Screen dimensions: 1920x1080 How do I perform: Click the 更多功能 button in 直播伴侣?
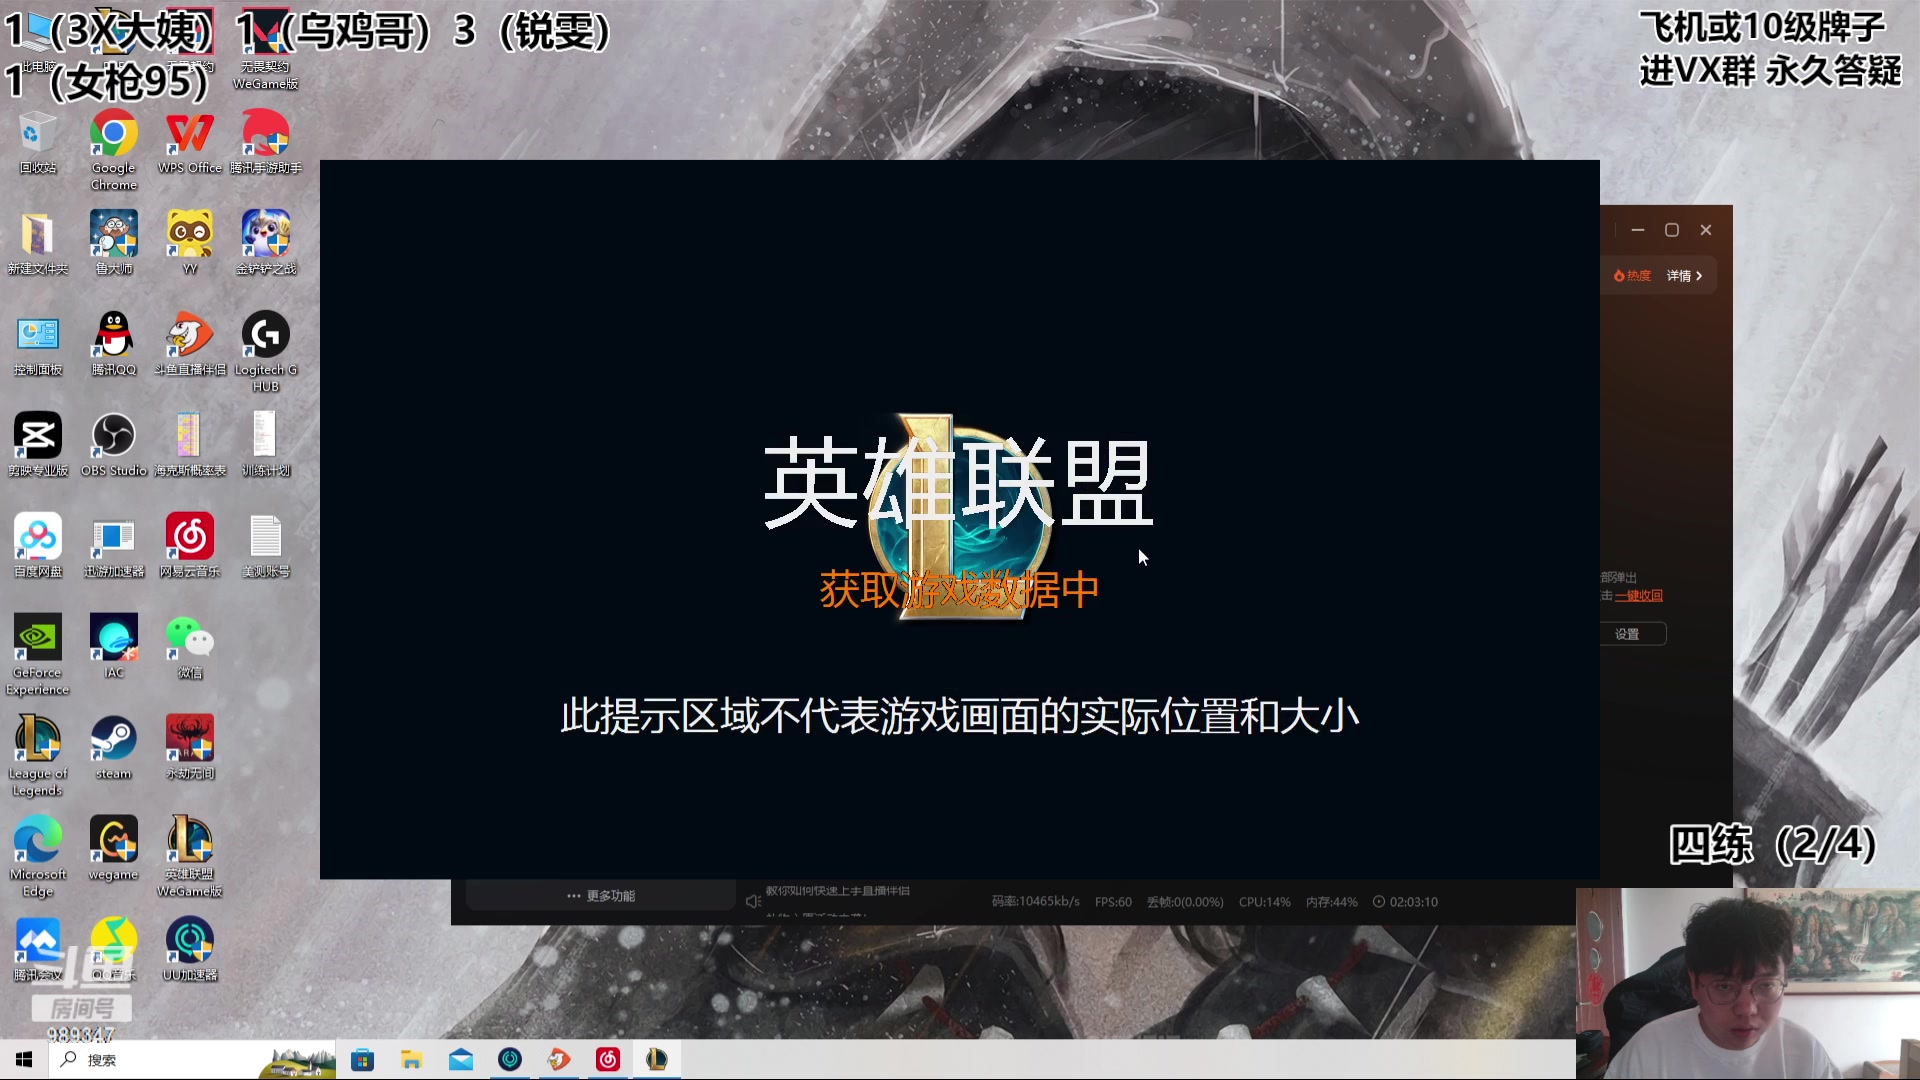[601, 896]
